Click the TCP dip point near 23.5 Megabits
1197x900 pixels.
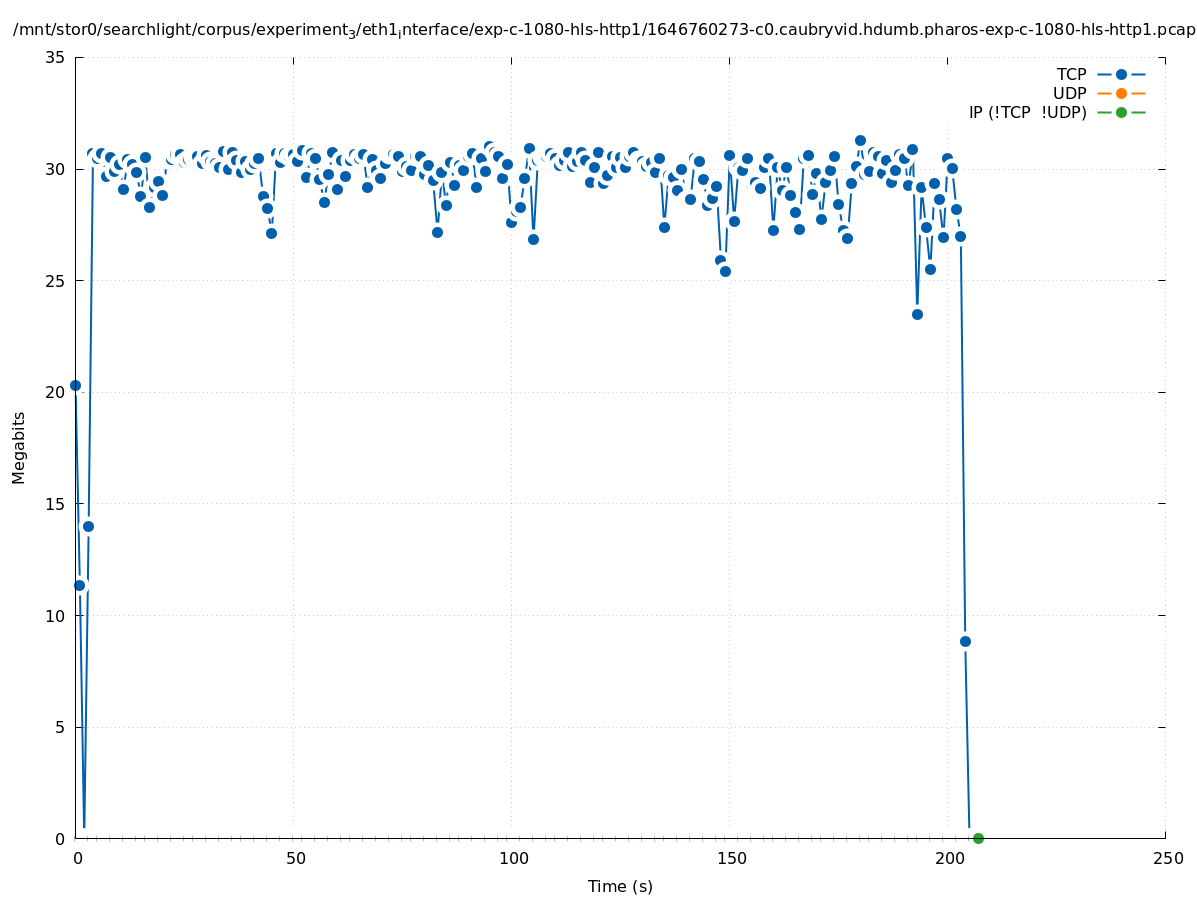point(917,314)
